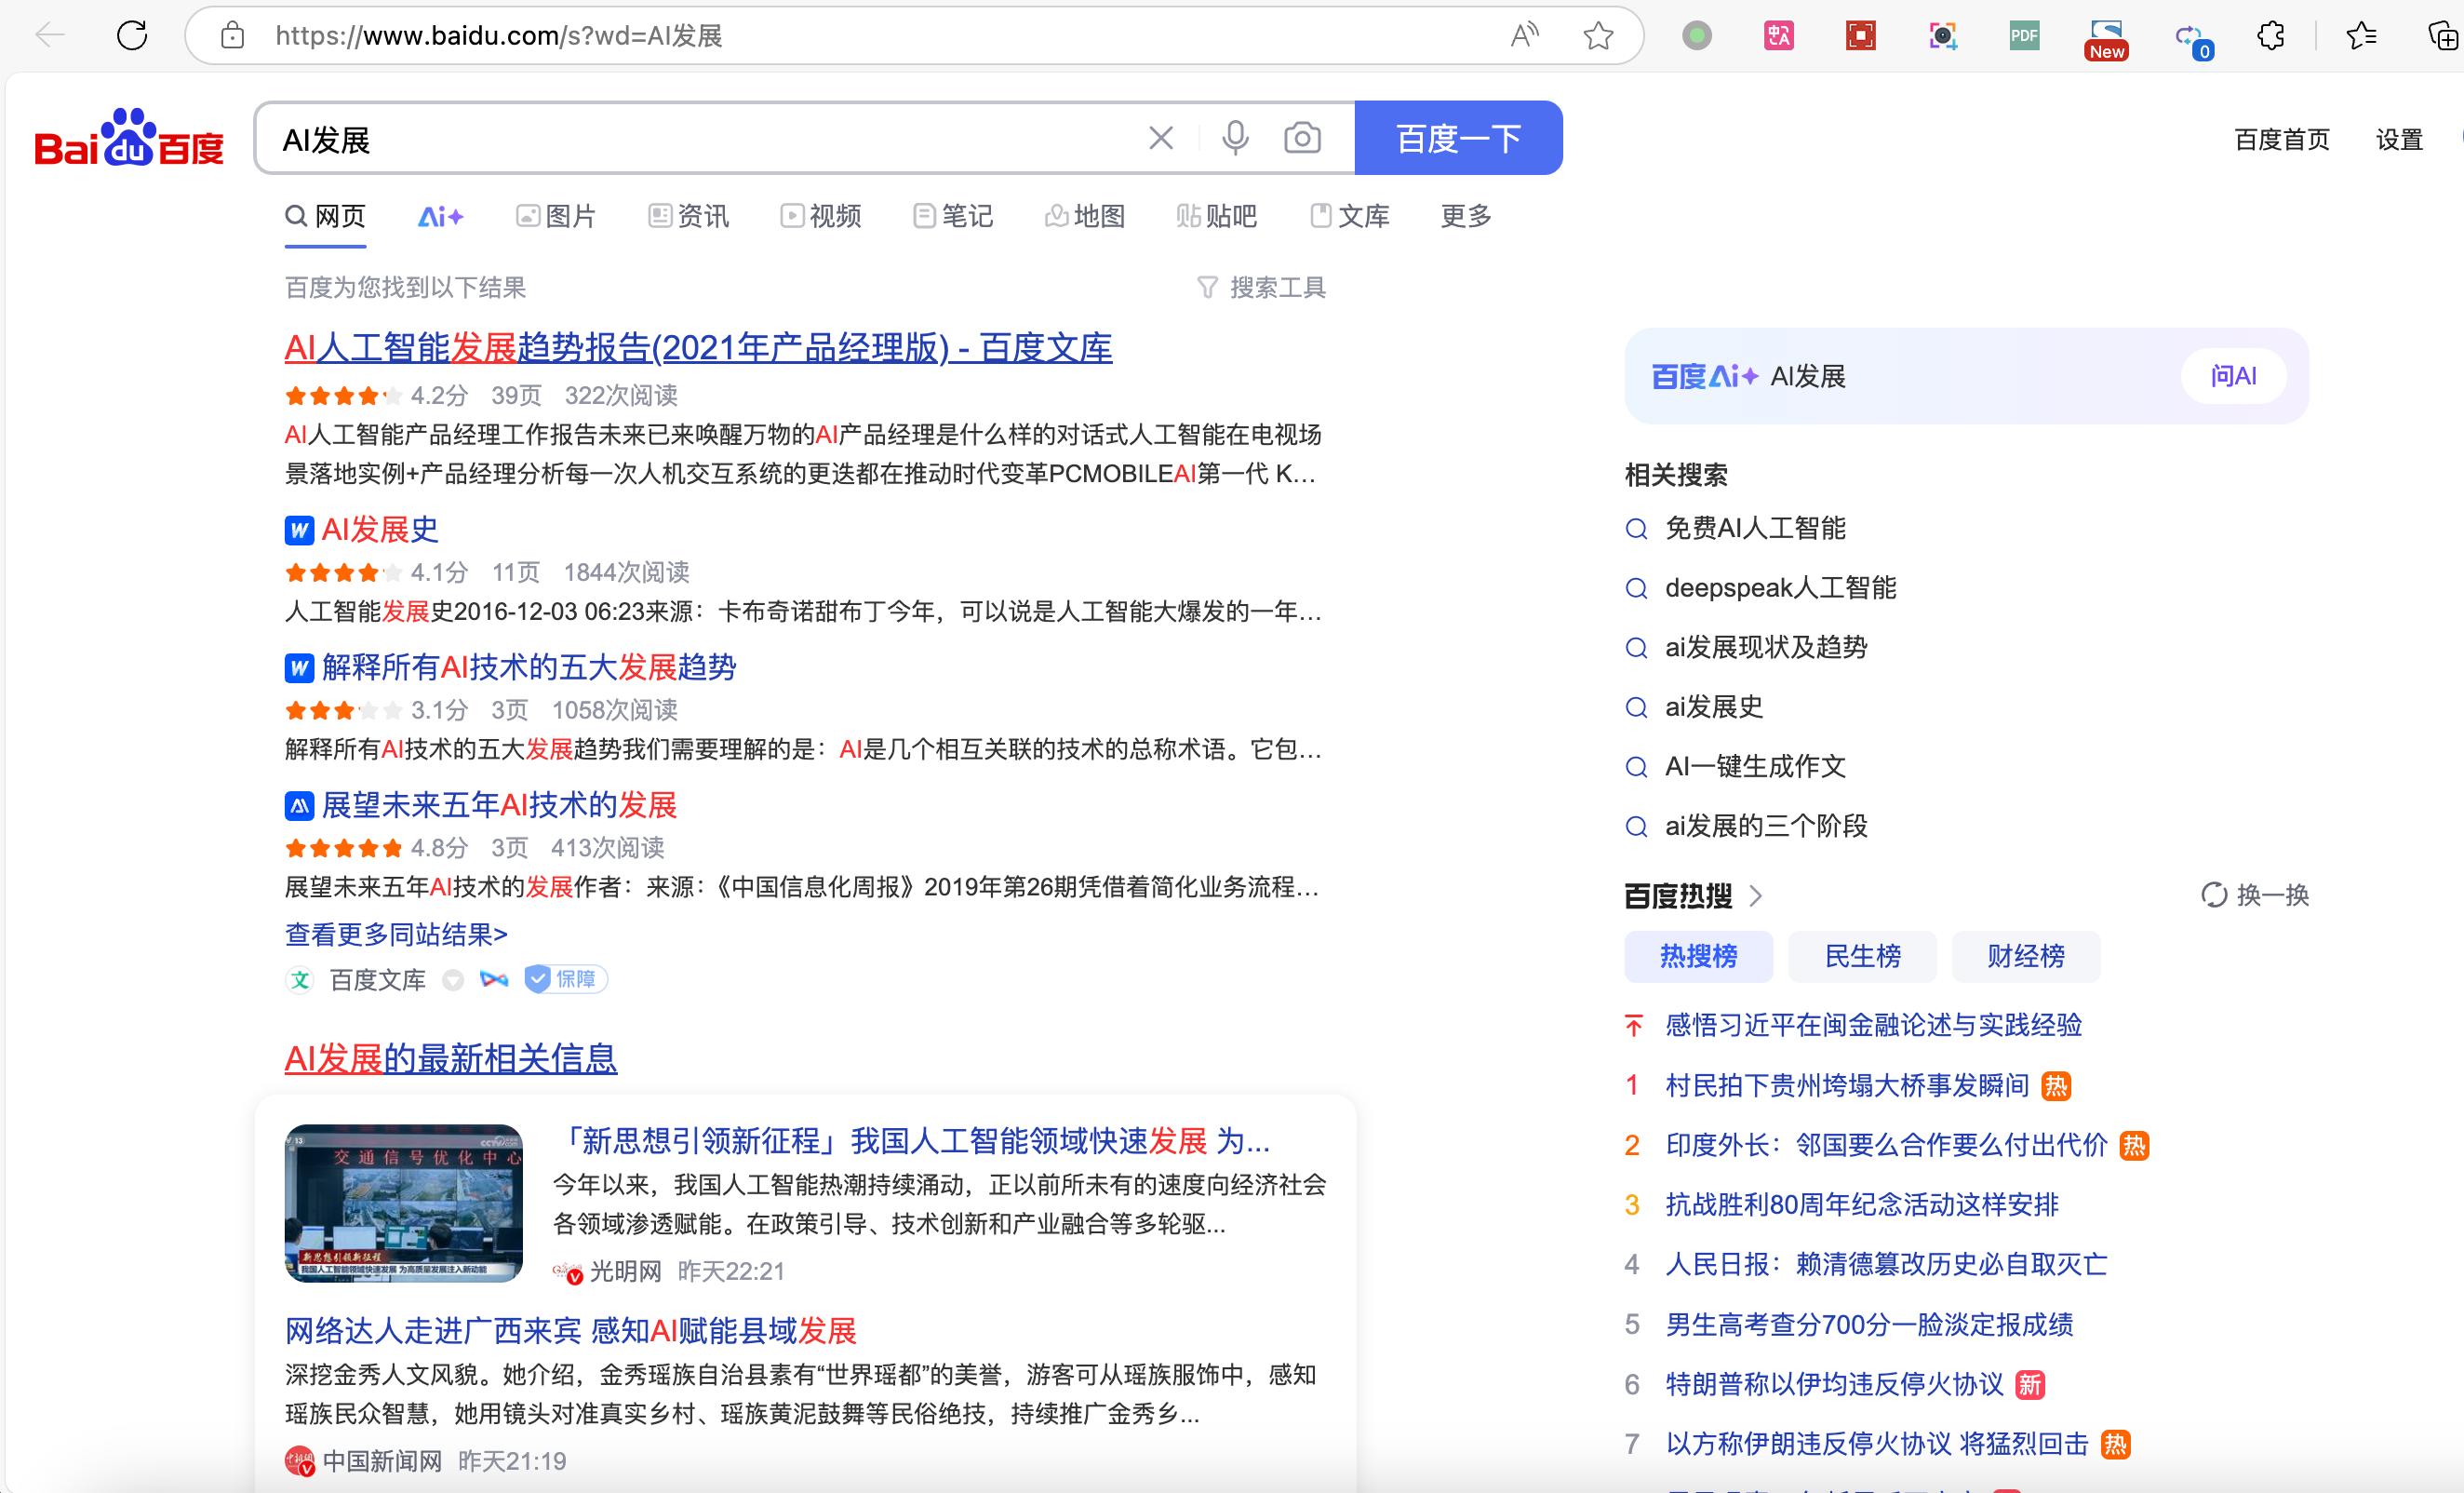Open 解释所有AI技术的五大发展趋势 result
The width and height of the screenshot is (2464, 1493).
pyautogui.click(x=529, y=667)
